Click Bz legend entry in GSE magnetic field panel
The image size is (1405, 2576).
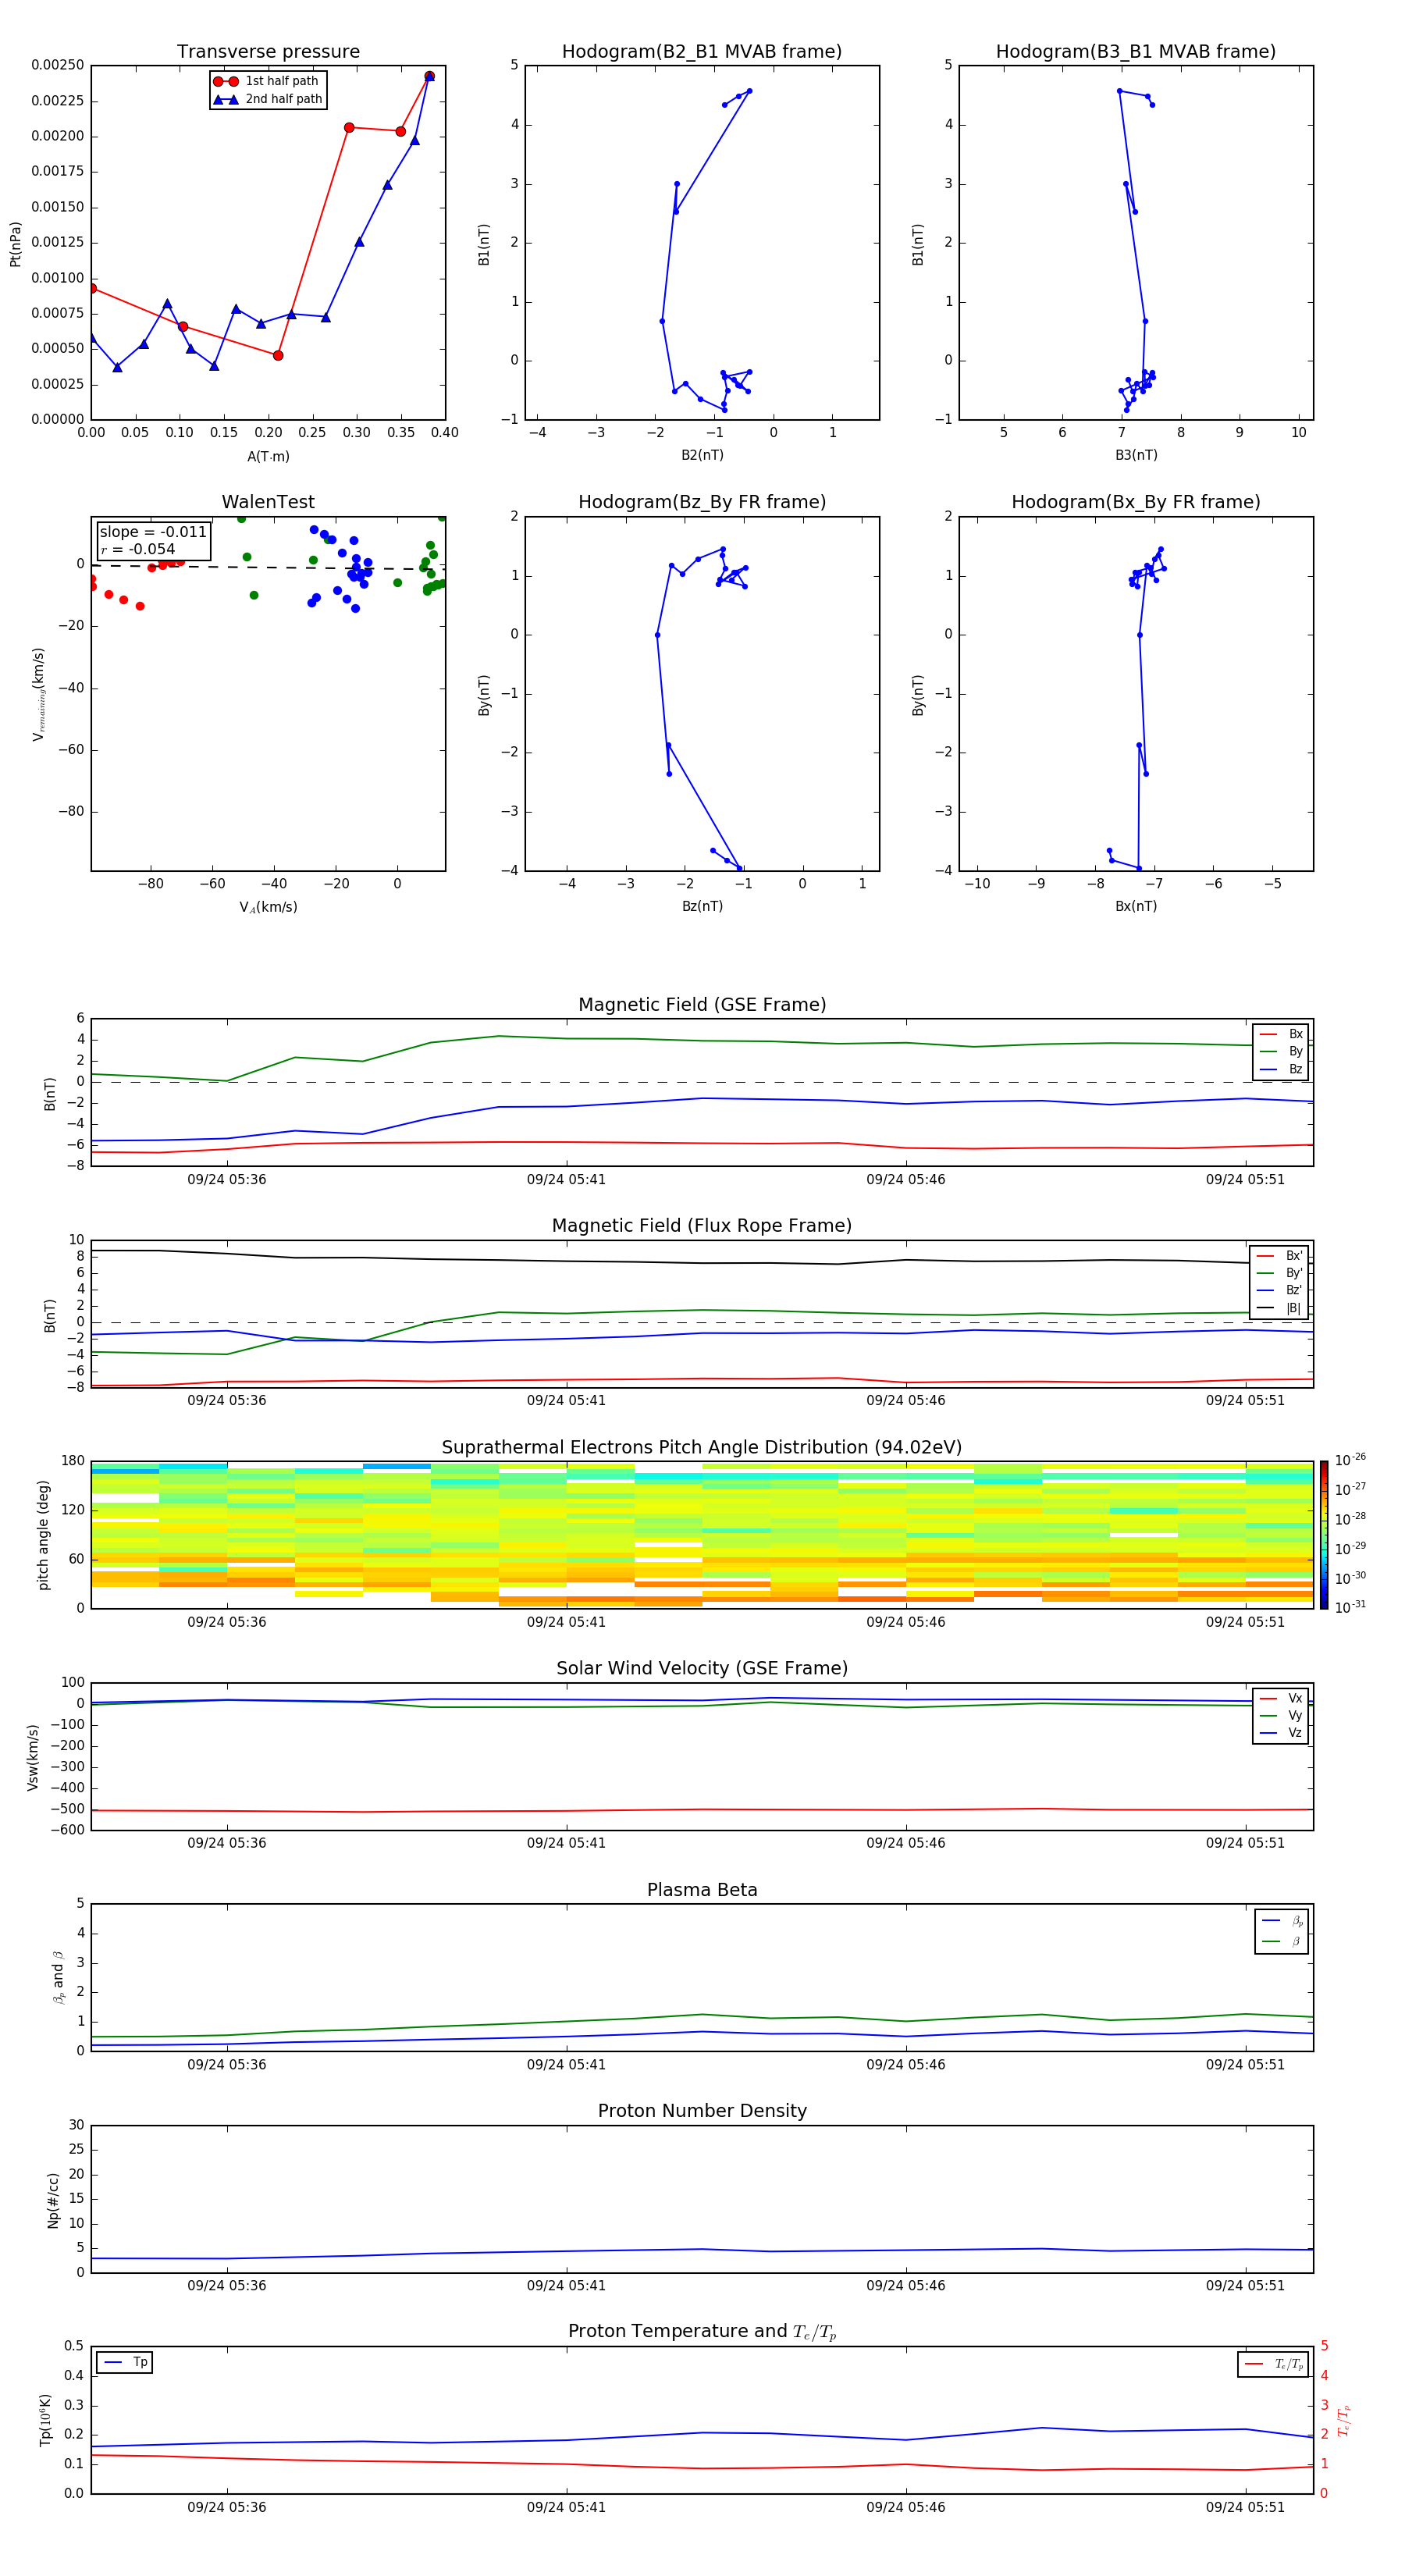pyautogui.click(x=1281, y=1070)
